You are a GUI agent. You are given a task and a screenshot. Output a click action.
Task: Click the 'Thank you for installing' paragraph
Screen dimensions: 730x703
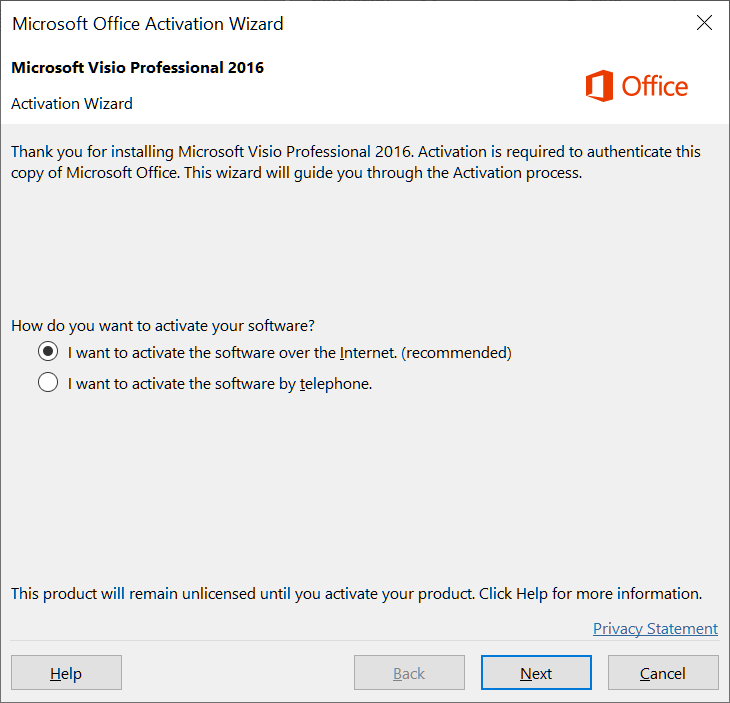pos(356,162)
